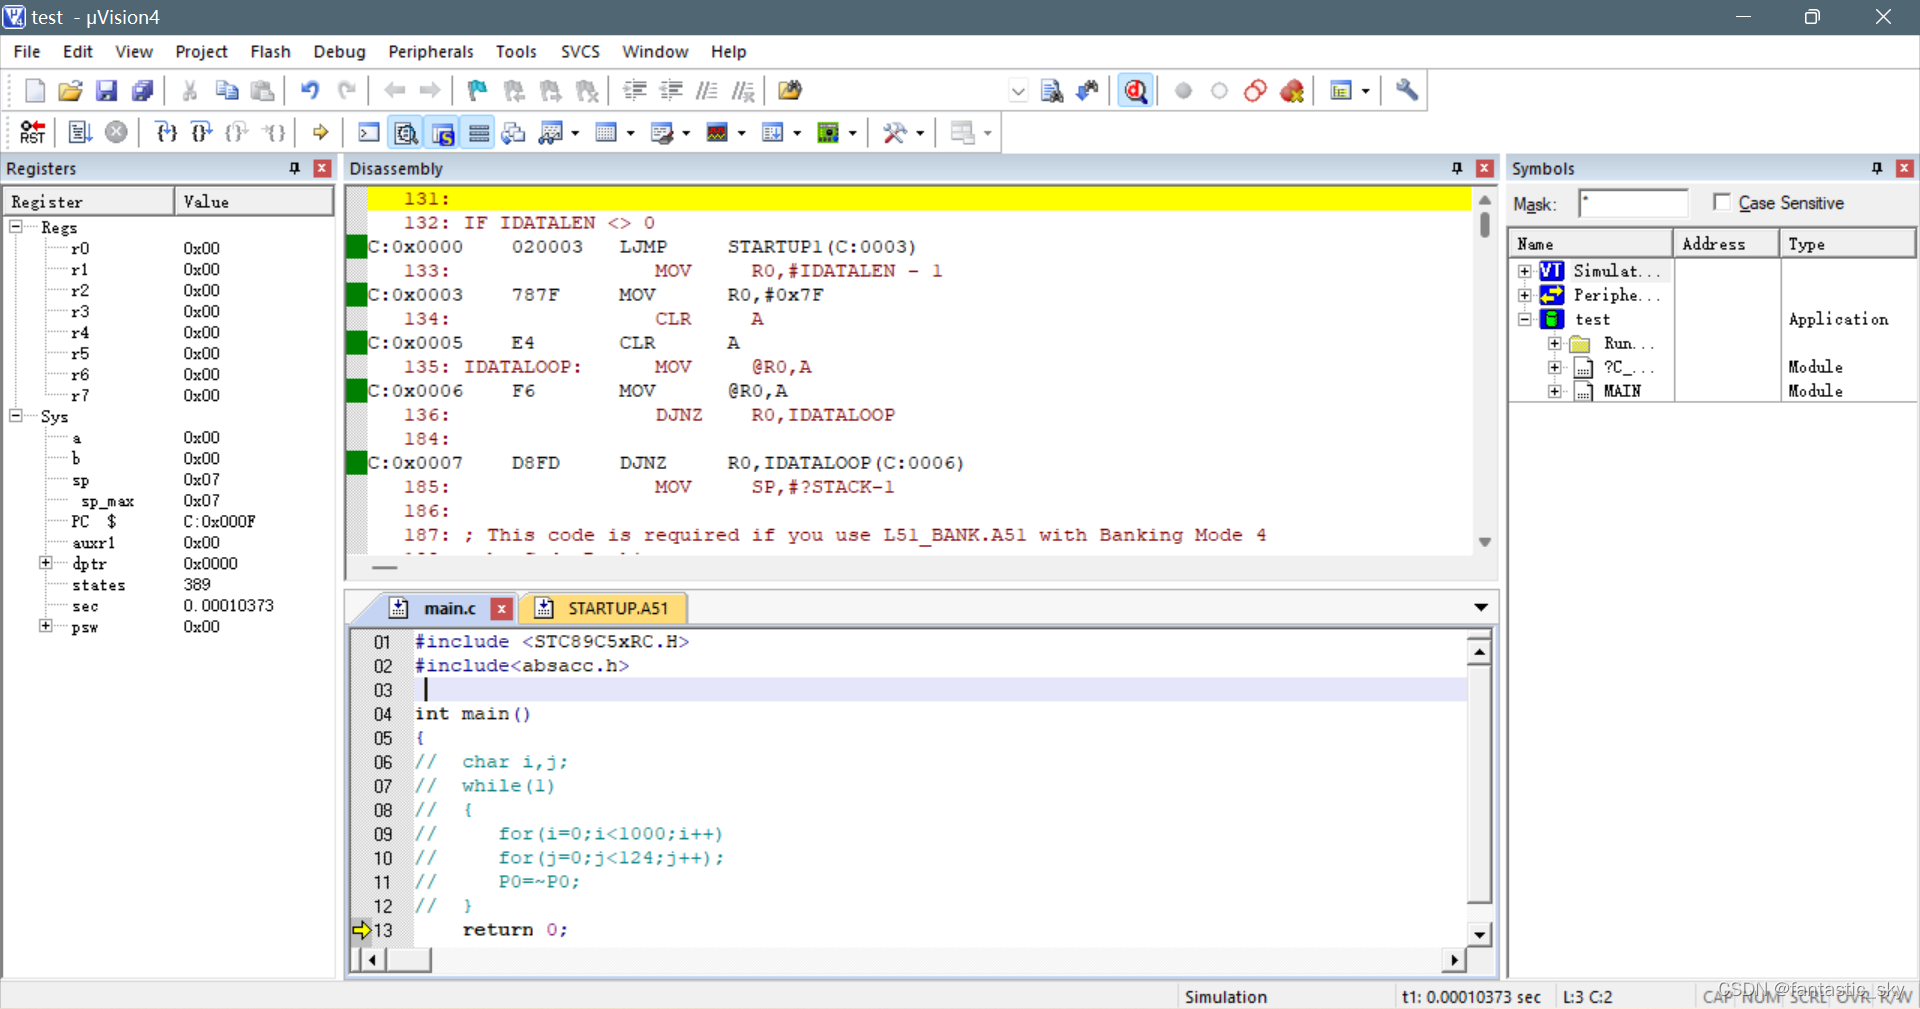Open the Peripherals menu
This screenshot has width=1920, height=1009.
click(430, 51)
